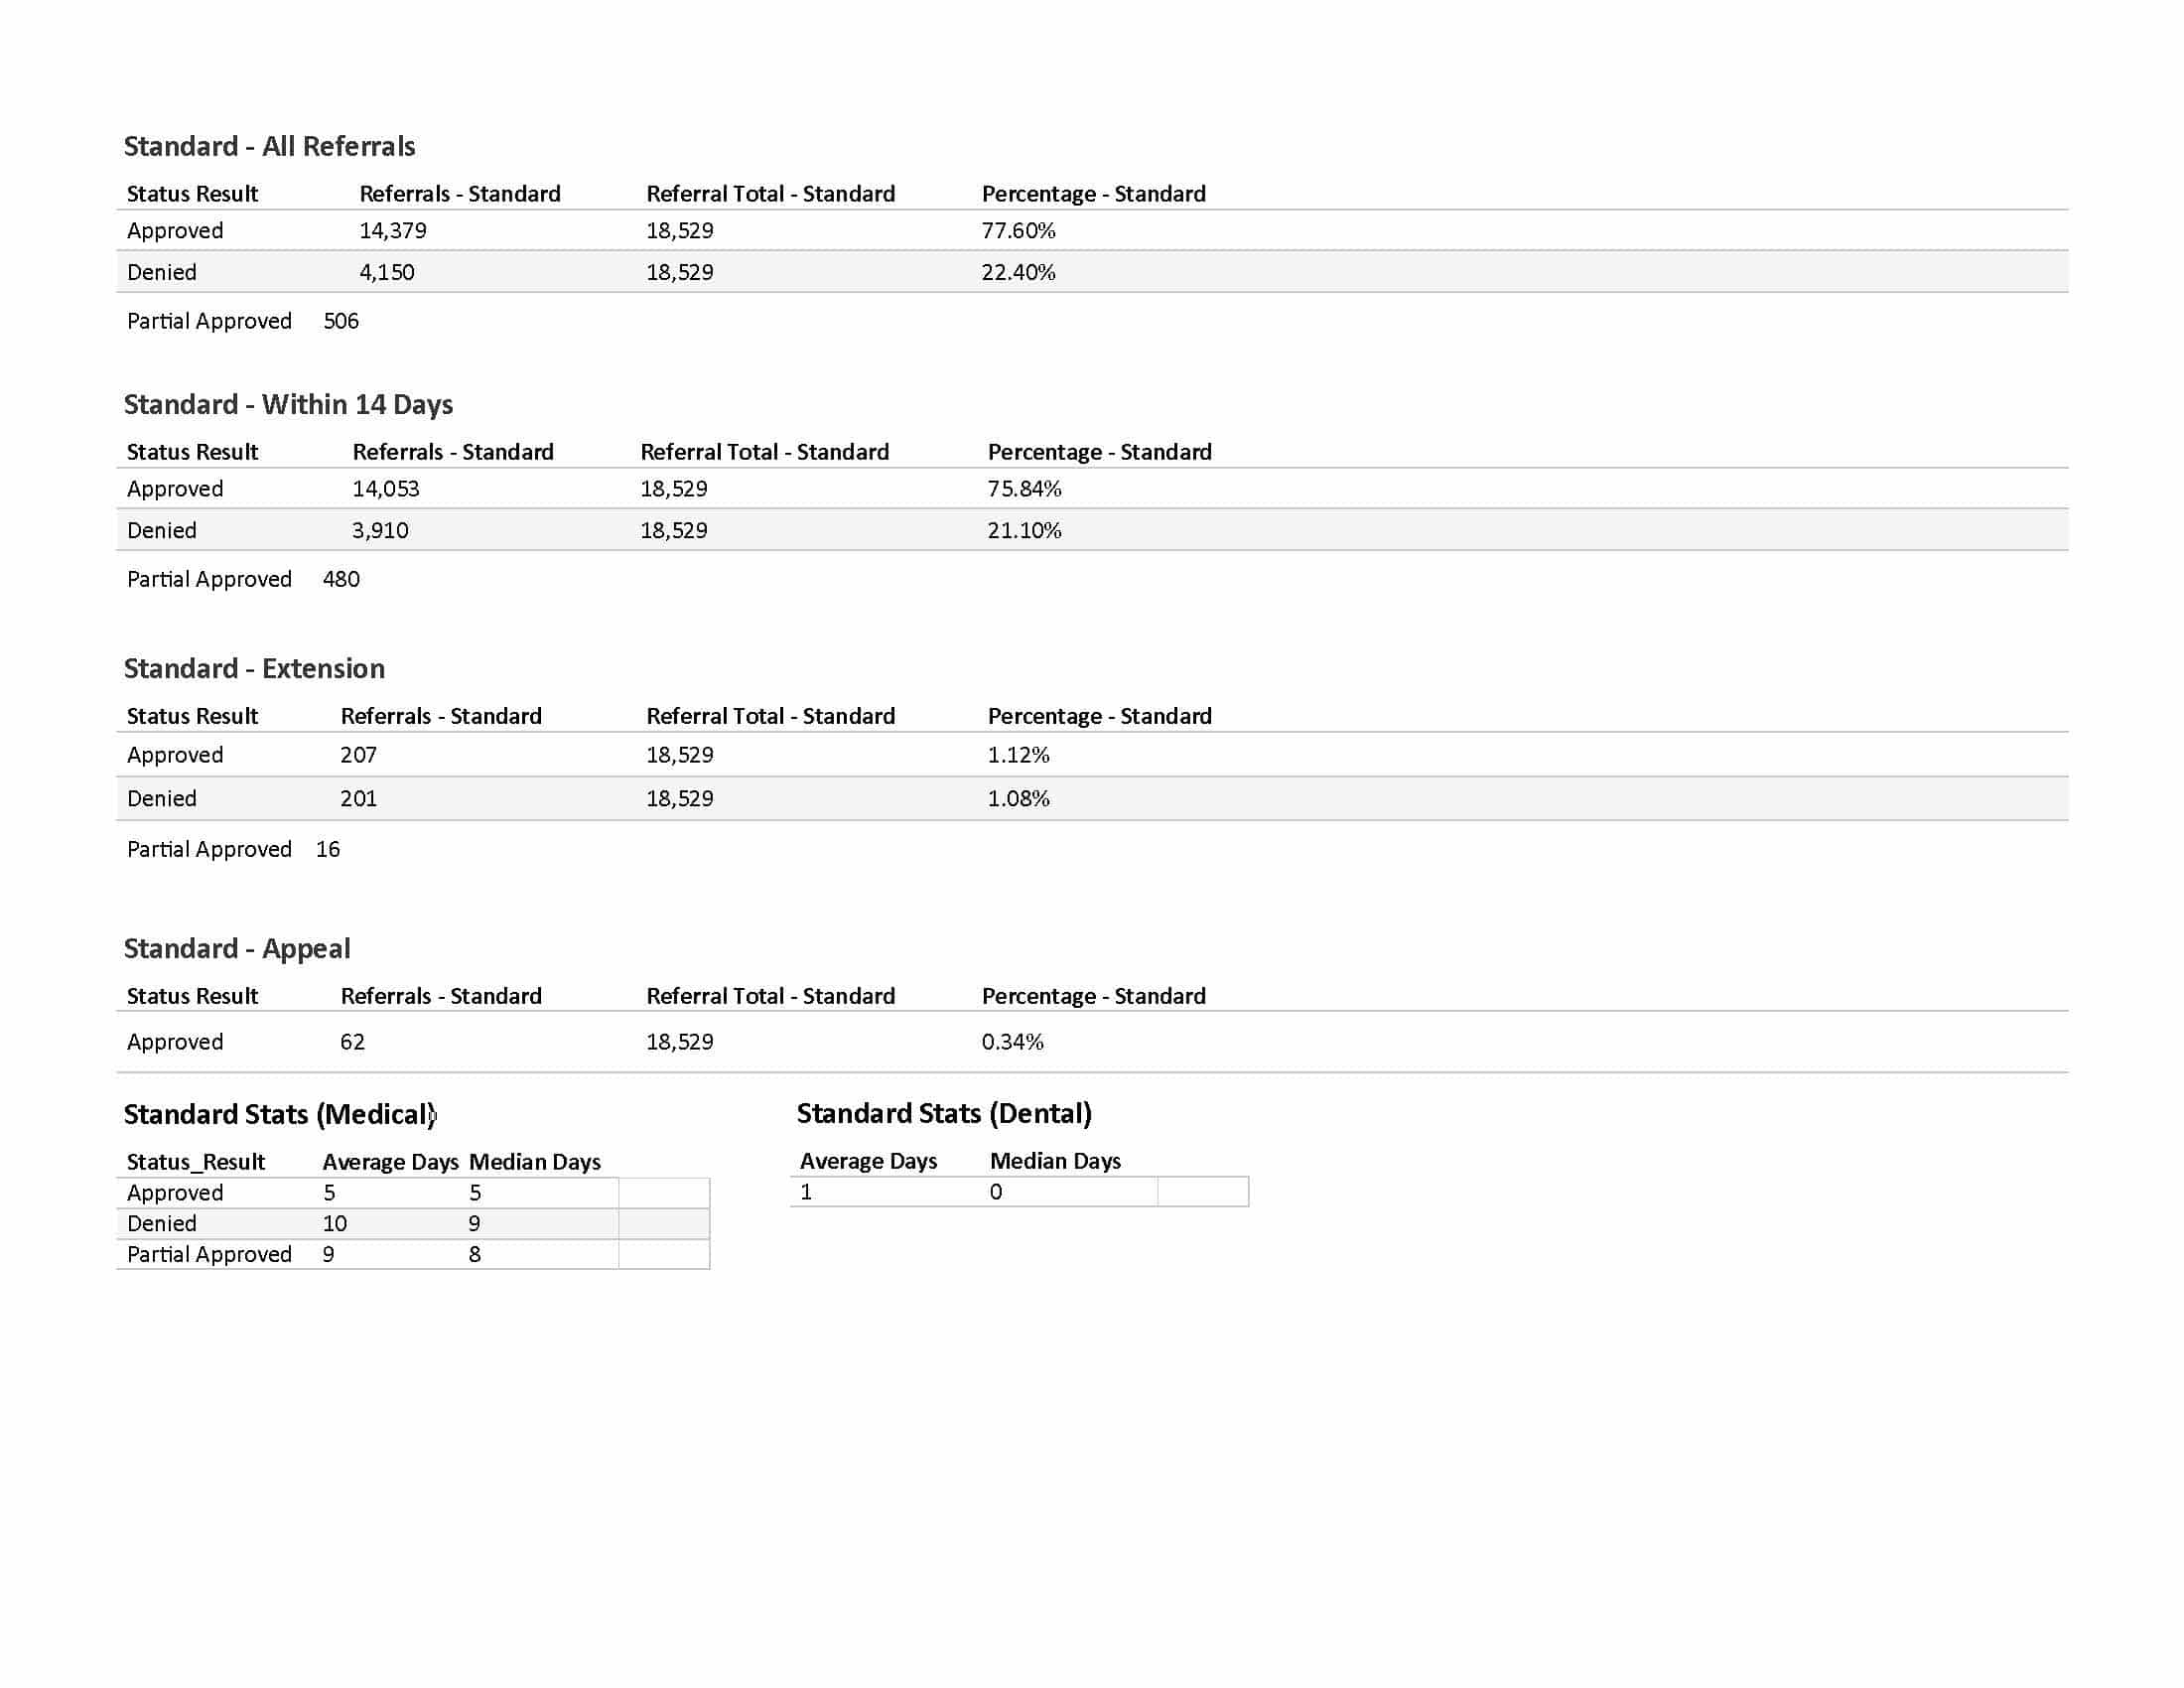Screen dimensions: 2184x1688
Task: Select the Denied average days value 10
Action: click(x=335, y=1223)
